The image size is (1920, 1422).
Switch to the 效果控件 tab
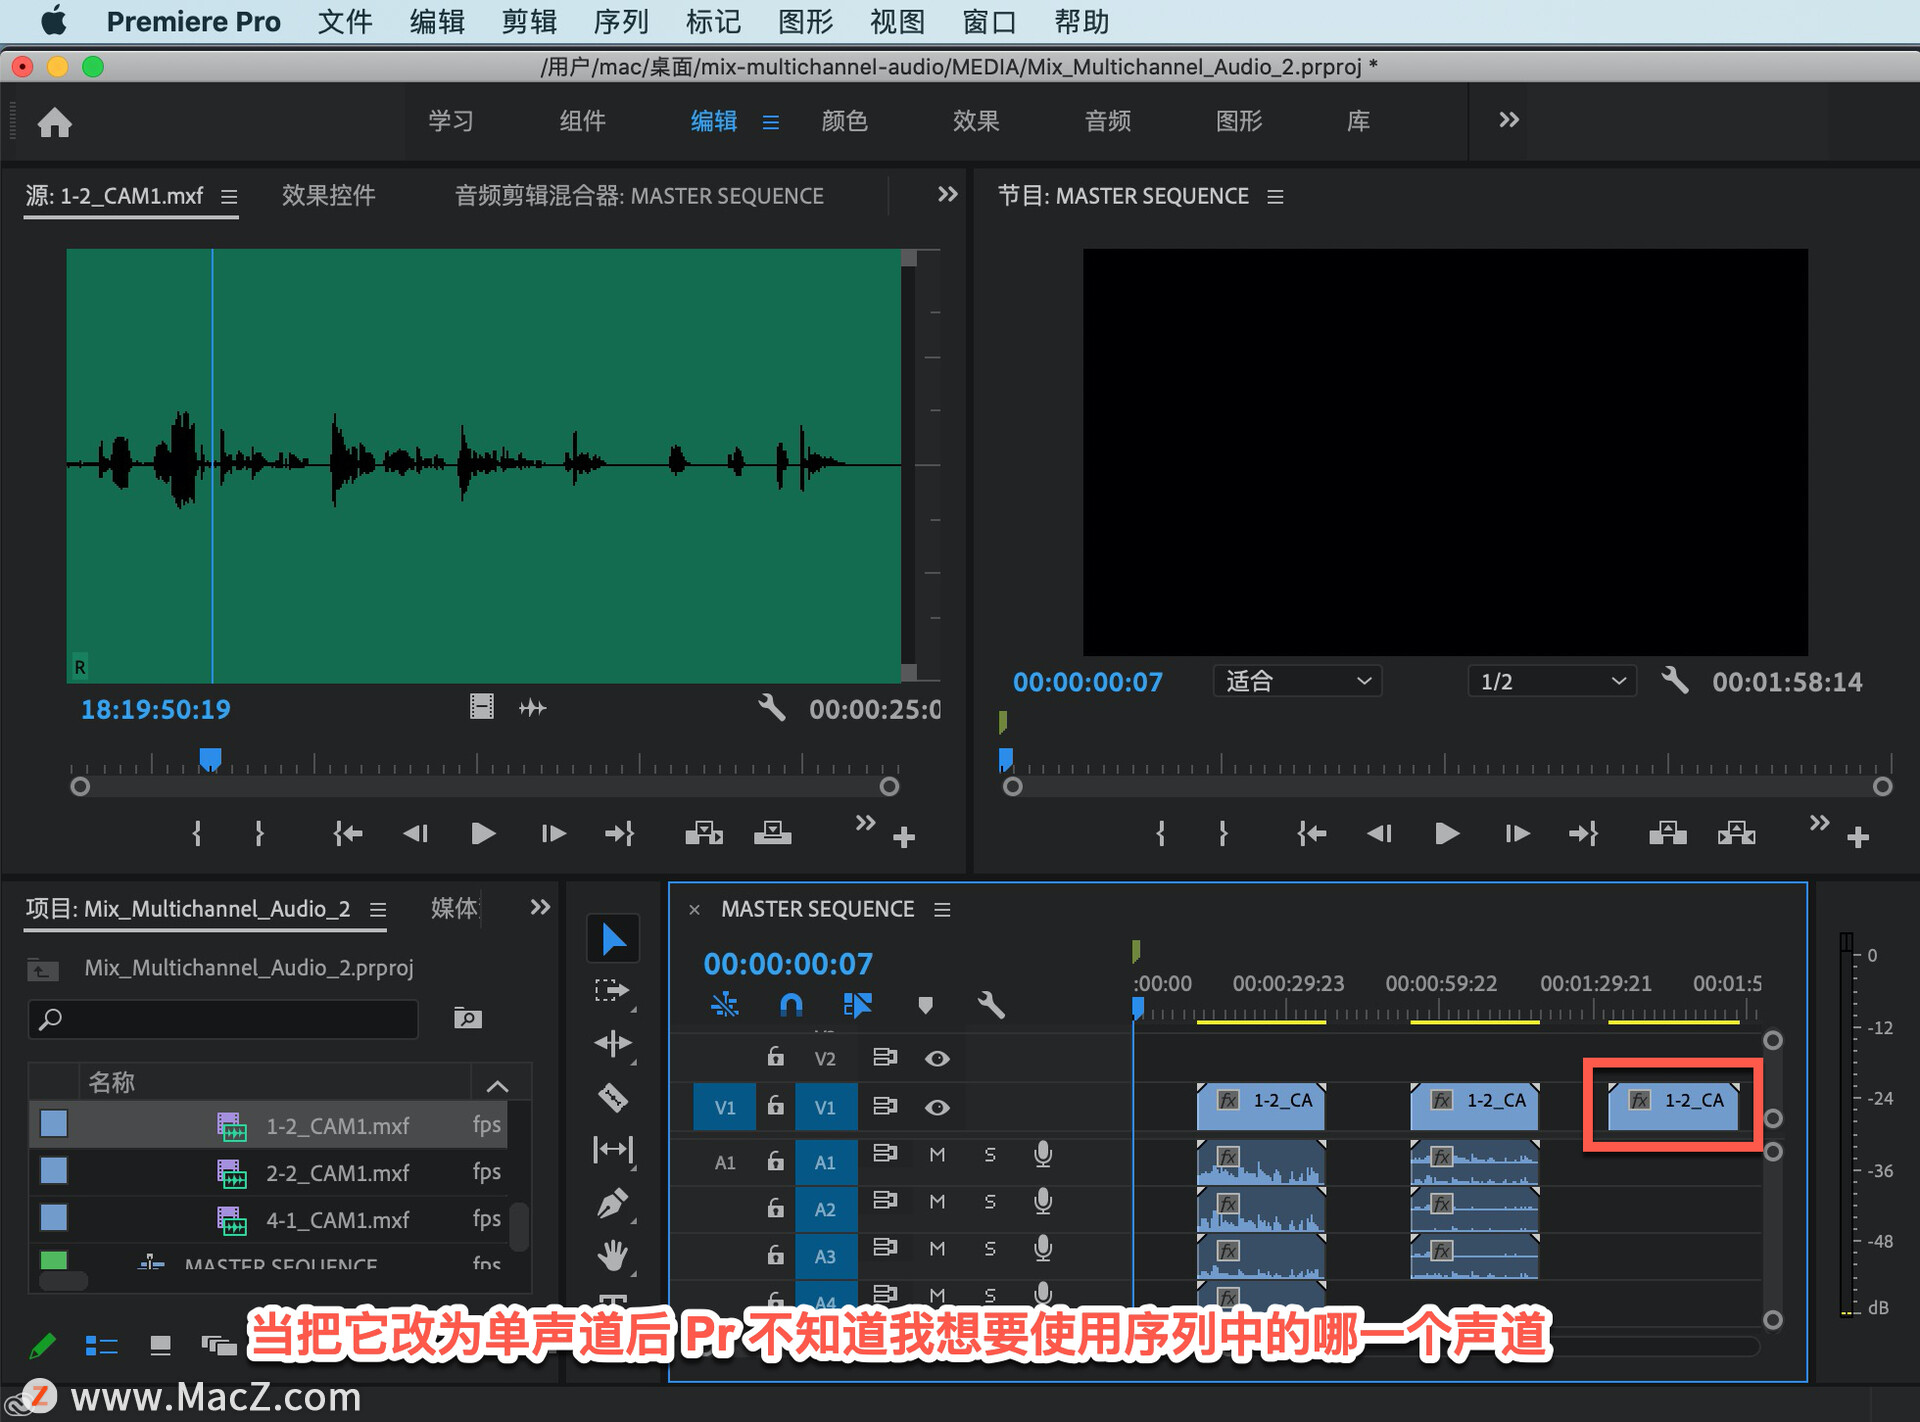point(328,195)
